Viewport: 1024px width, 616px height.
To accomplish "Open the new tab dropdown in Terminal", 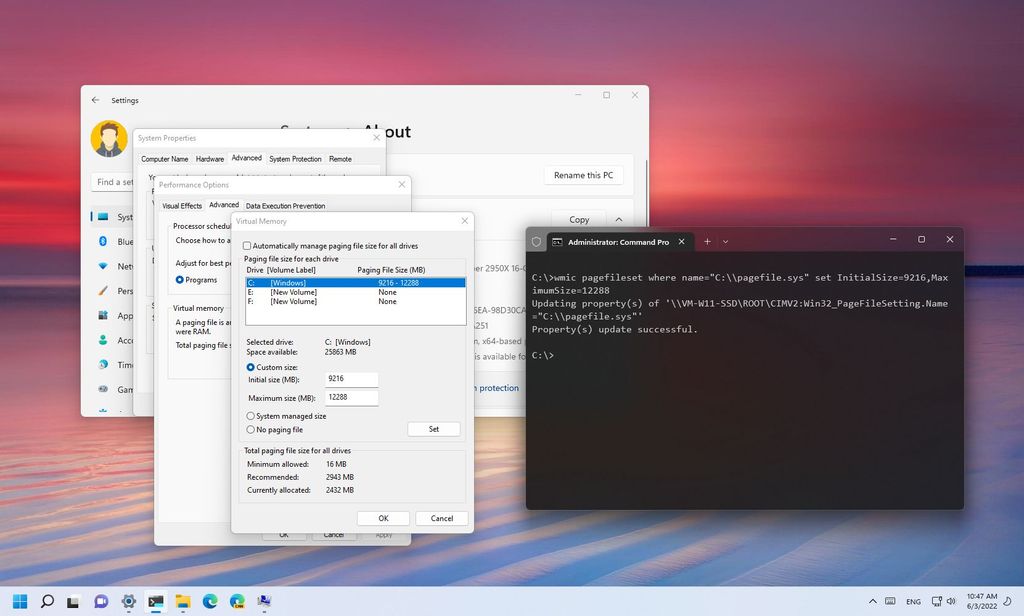I will click(x=726, y=241).
